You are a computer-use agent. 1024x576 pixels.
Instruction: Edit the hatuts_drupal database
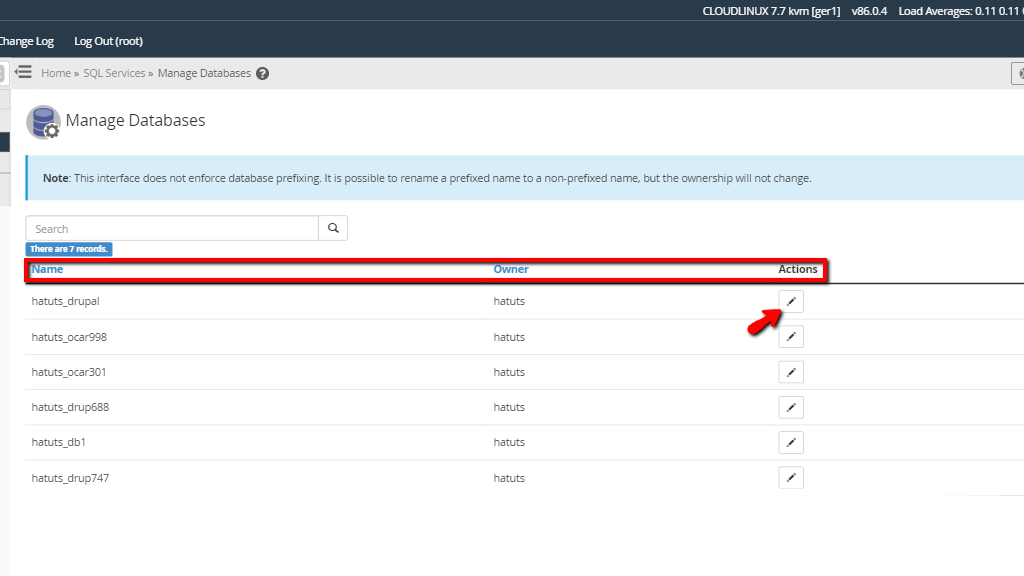(x=791, y=302)
